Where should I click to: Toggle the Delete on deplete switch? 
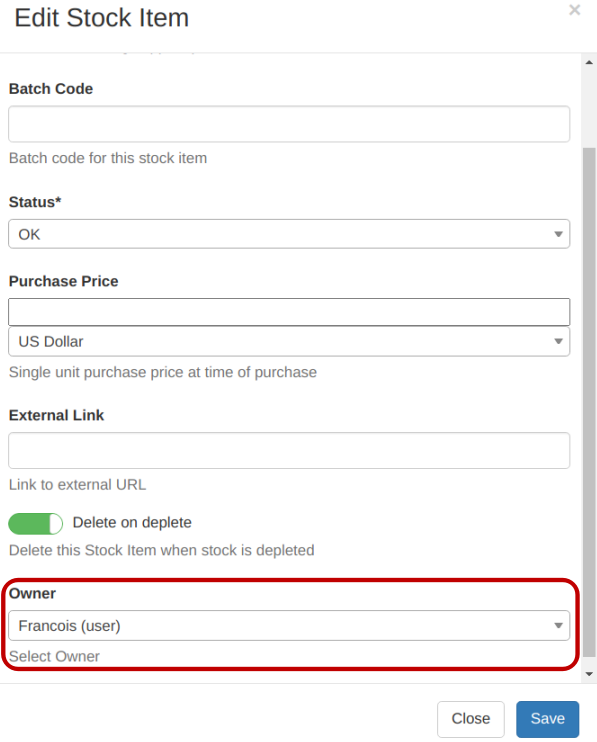[35, 524]
